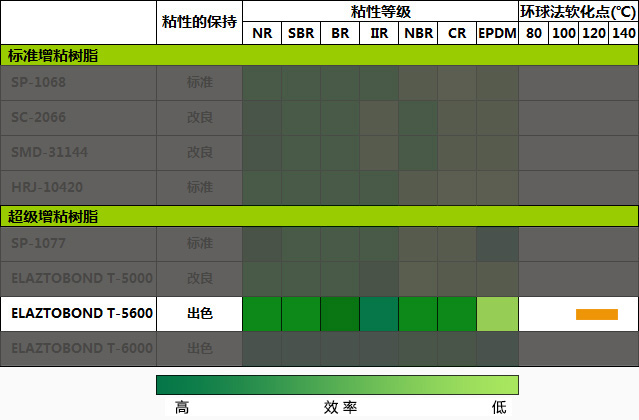Click 改良 in the SMD-31144 row

(x=200, y=152)
